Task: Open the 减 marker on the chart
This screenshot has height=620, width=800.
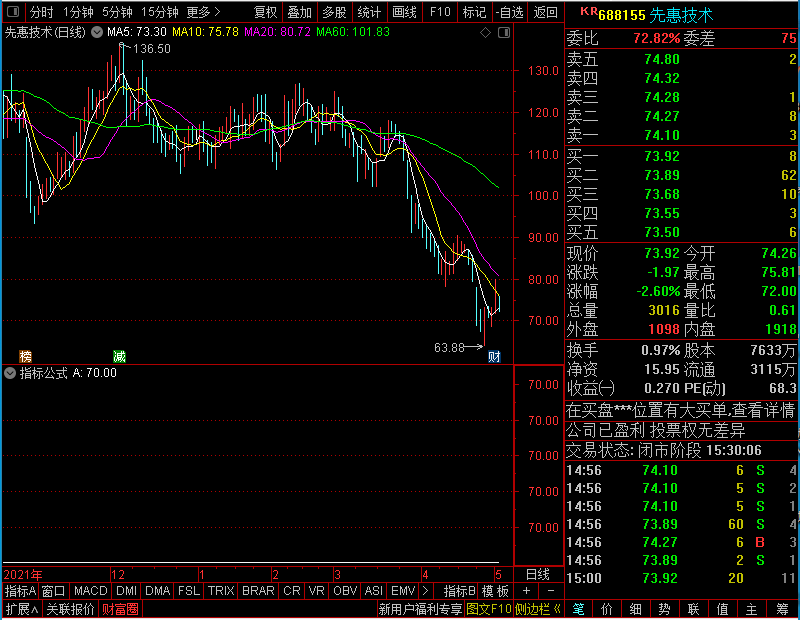Action: click(x=119, y=356)
